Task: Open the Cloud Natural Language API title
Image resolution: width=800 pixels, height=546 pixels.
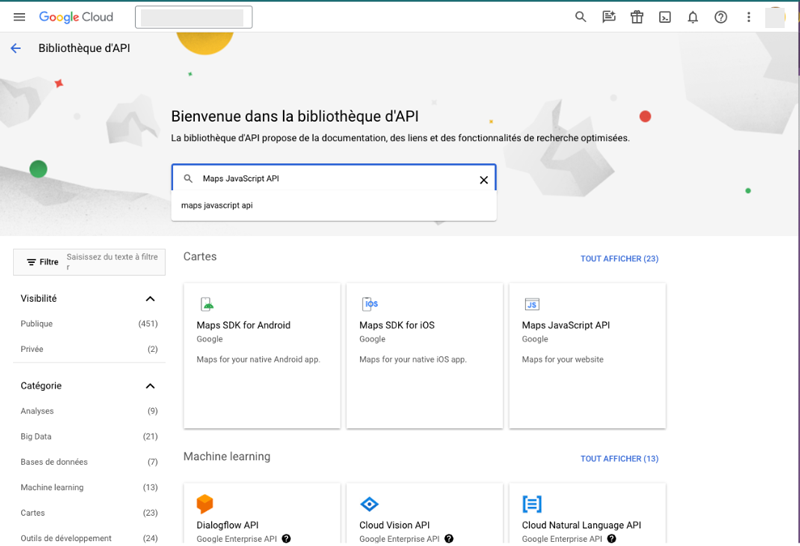Action: 581,525
